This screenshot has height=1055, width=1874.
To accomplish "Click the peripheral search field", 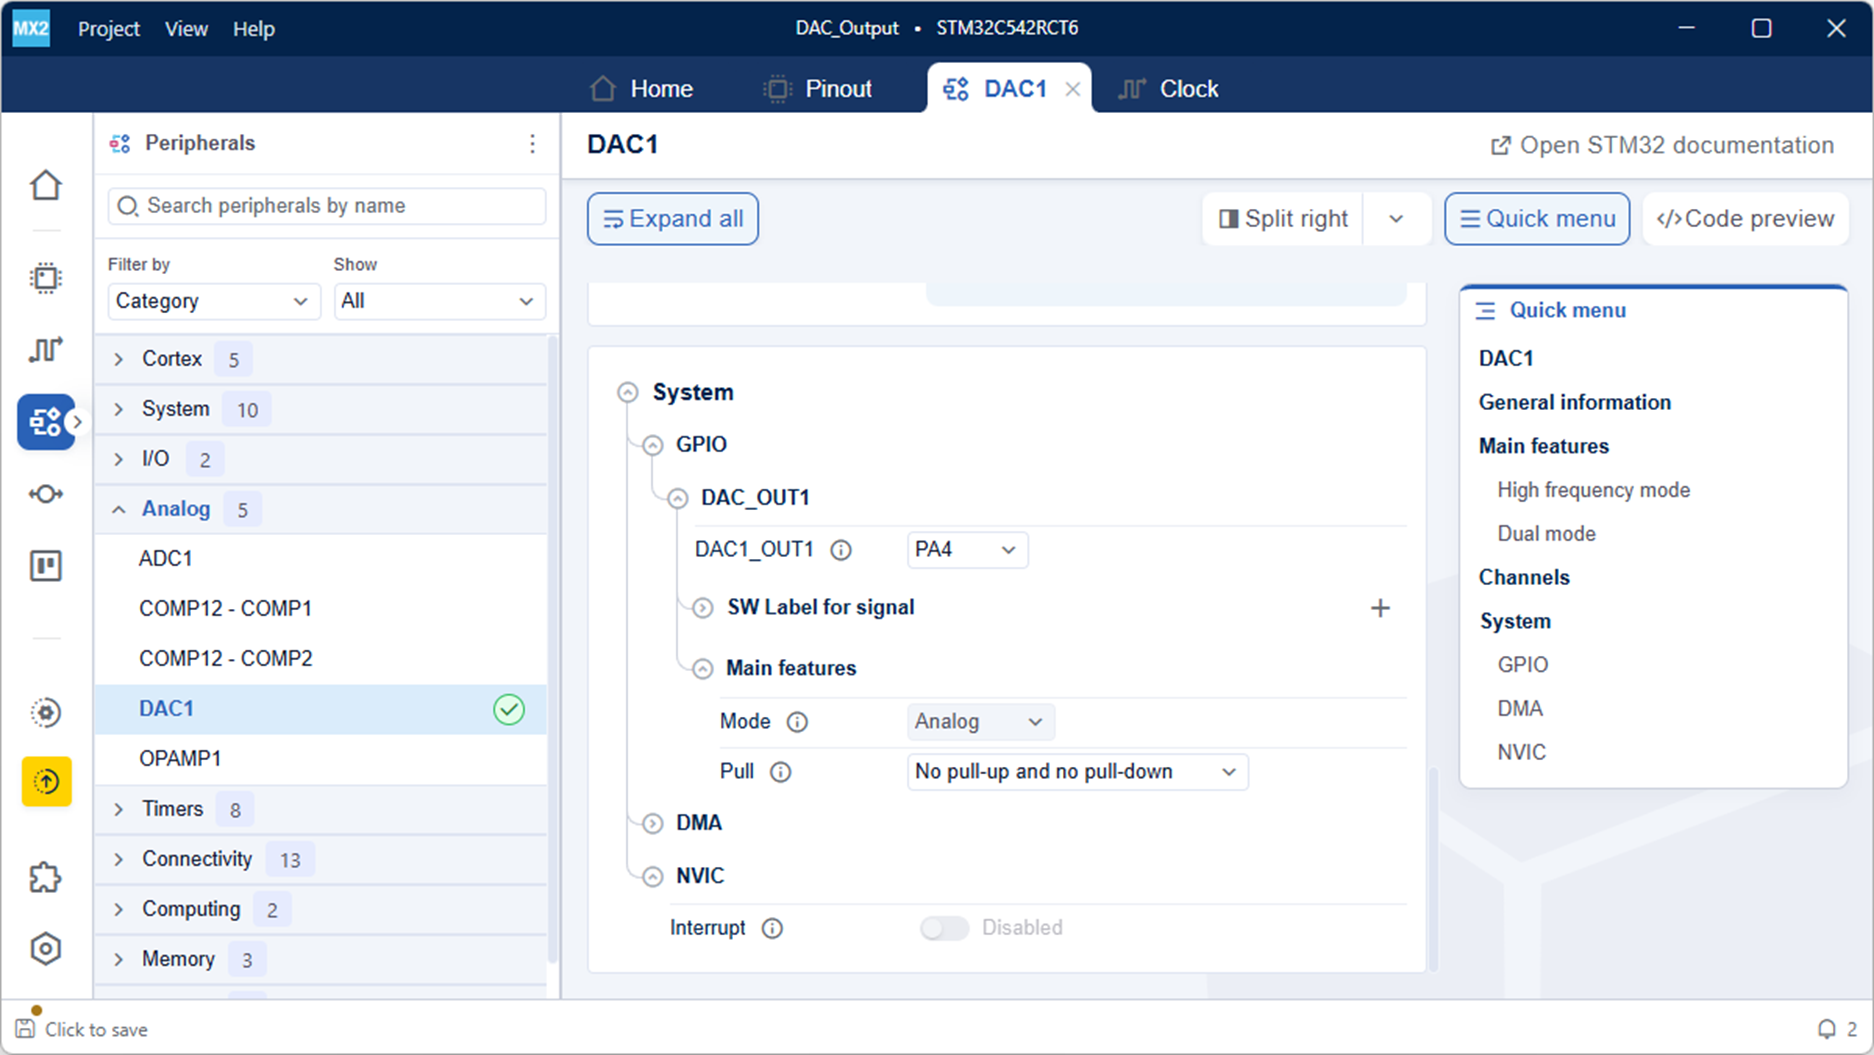I will pyautogui.click(x=327, y=206).
